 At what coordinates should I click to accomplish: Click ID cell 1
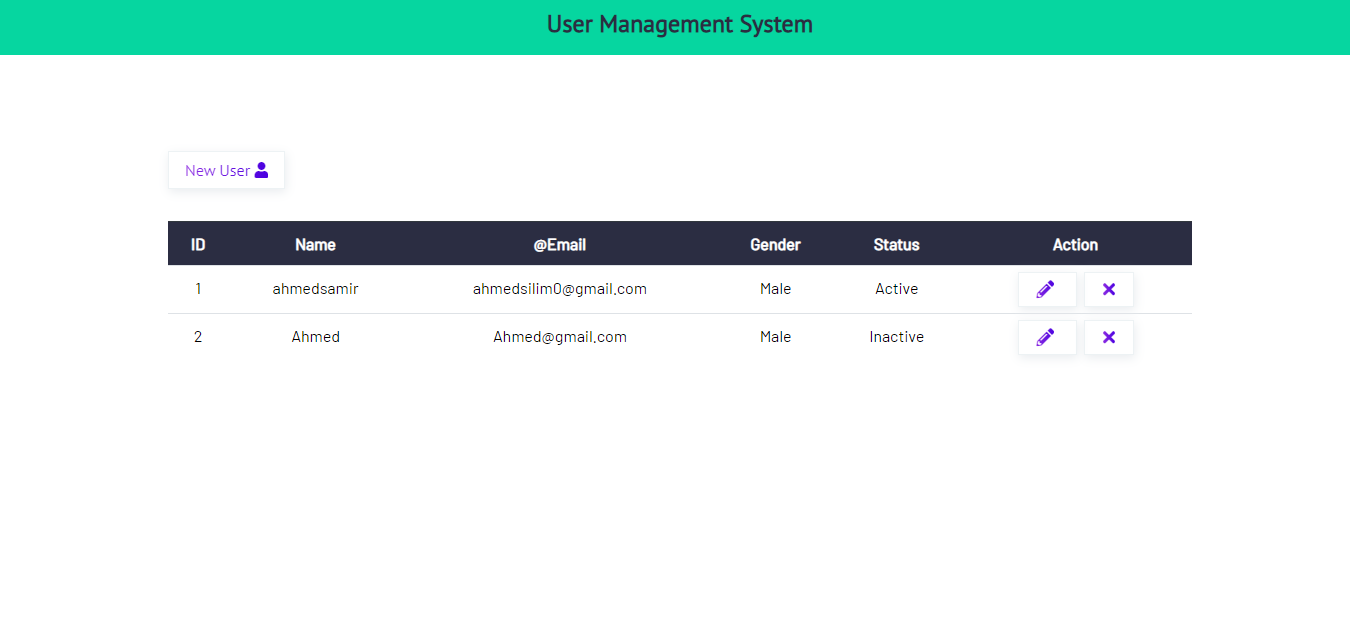click(198, 289)
